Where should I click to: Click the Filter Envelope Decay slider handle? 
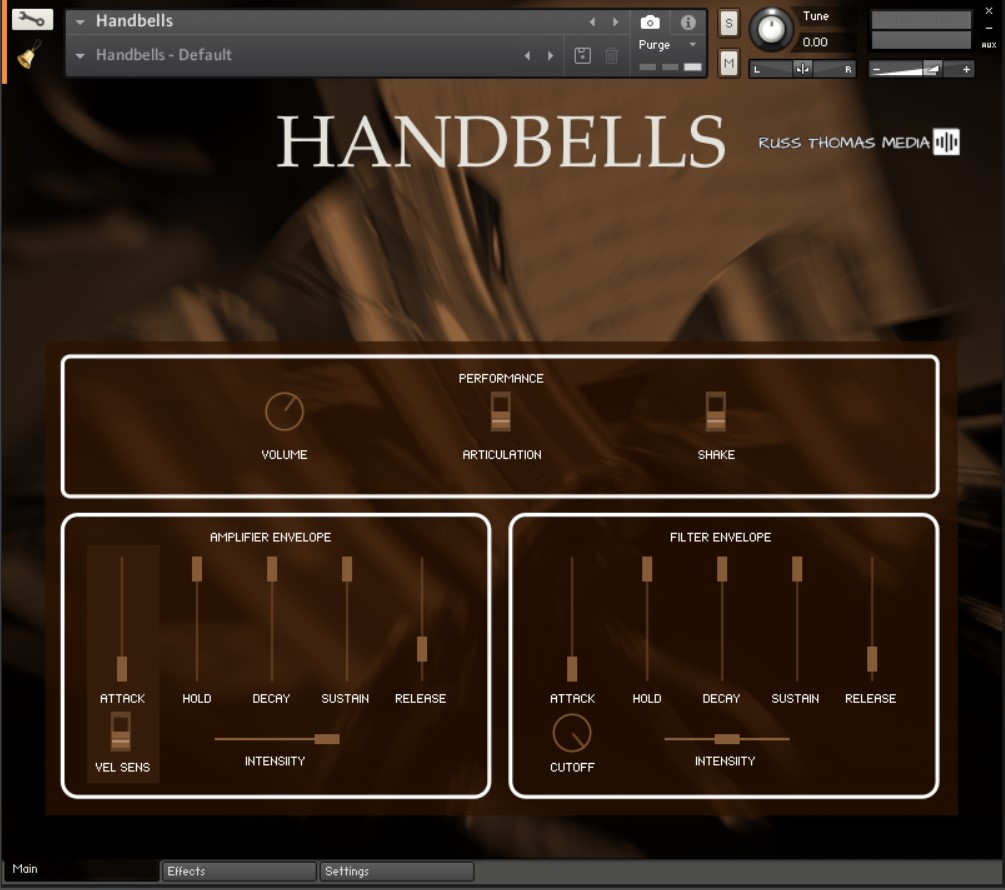[x=722, y=569]
